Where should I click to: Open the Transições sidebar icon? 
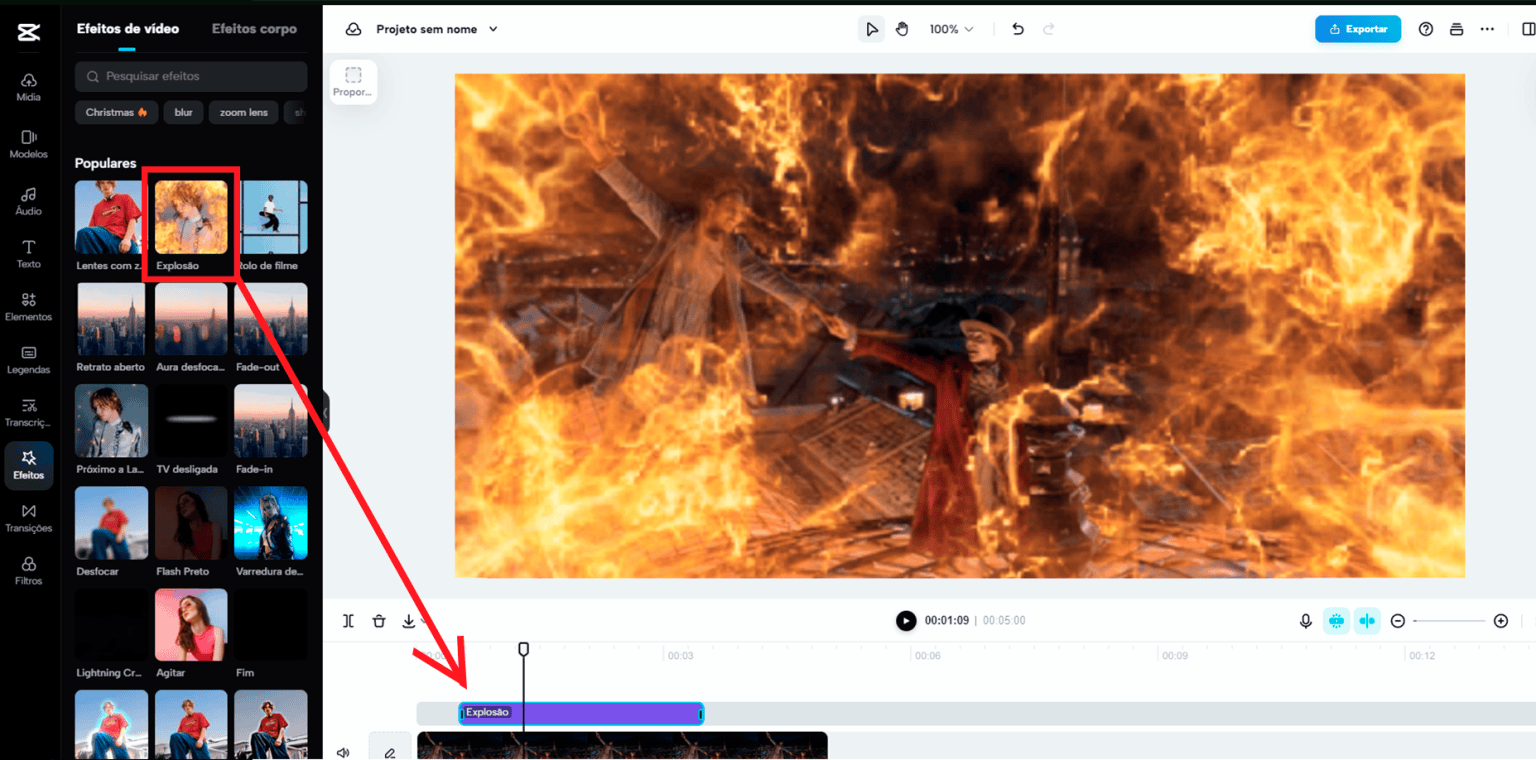(28, 518)
